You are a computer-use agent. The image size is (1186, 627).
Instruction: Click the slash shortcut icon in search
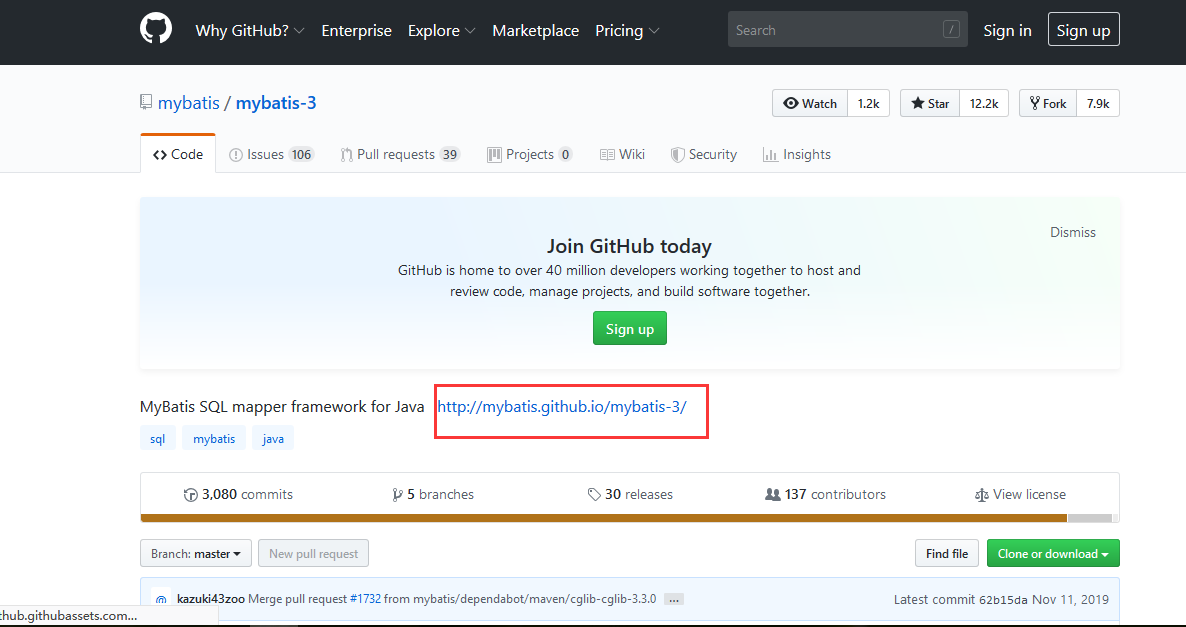[951, 30]
